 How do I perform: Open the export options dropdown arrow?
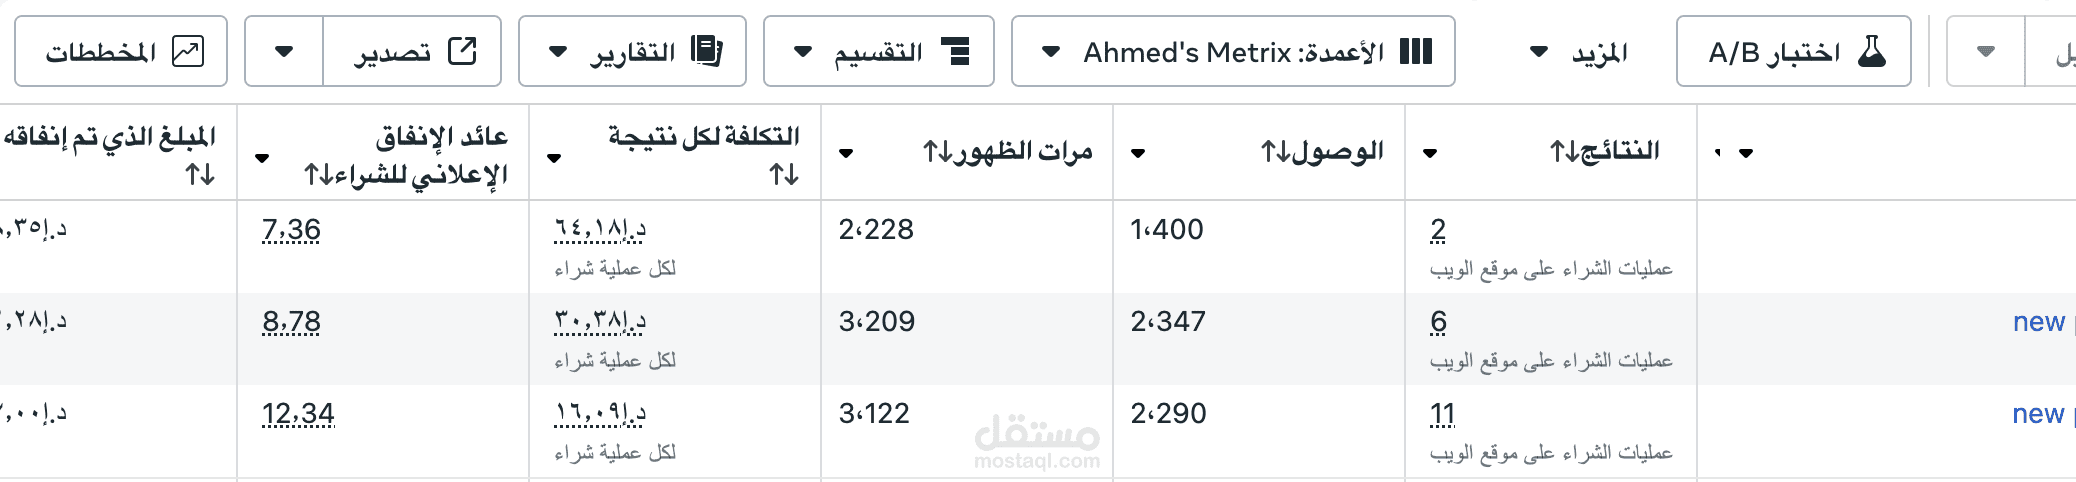tap(284, 51)
